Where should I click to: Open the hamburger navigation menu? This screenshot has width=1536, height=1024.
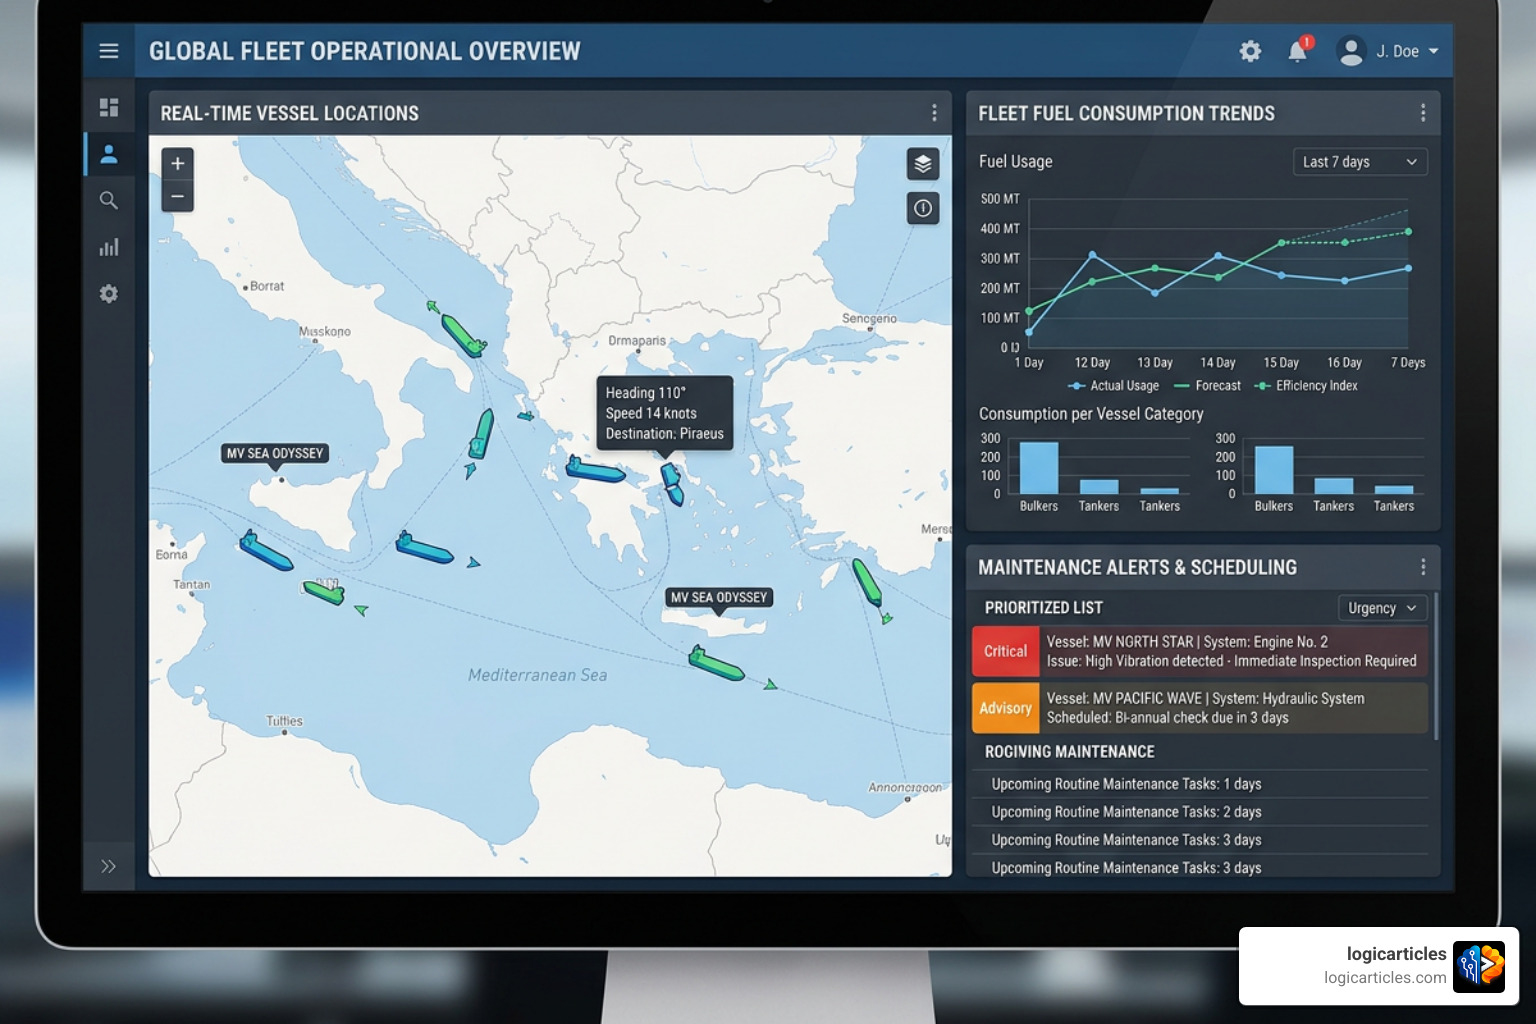[109, 51]
